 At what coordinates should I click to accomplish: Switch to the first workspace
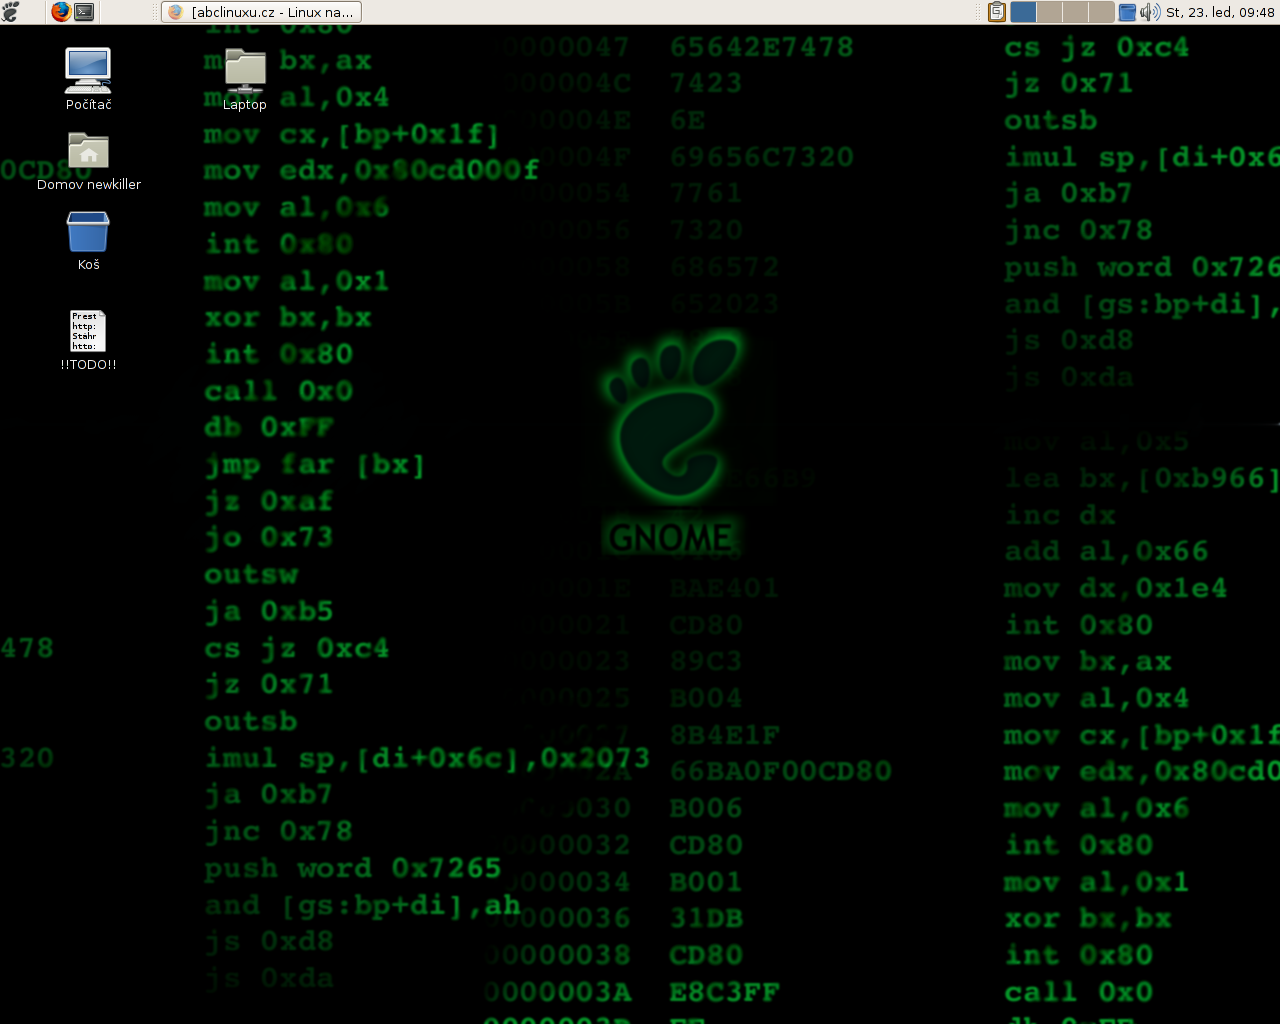(1023, 12)
